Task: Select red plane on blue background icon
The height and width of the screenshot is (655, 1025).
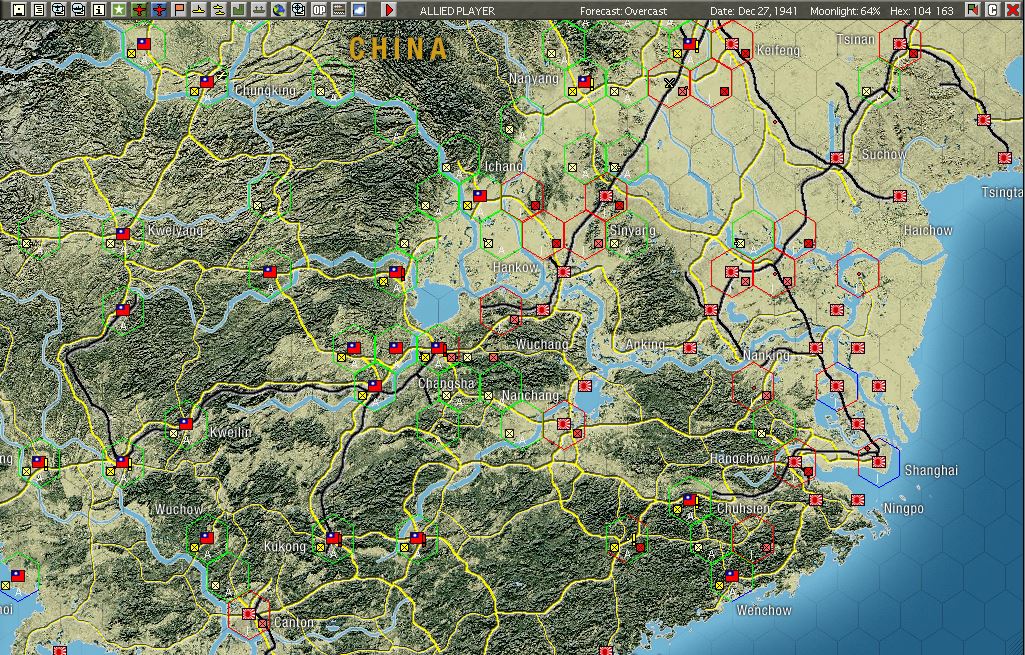Action: click(x=159, y=10)
